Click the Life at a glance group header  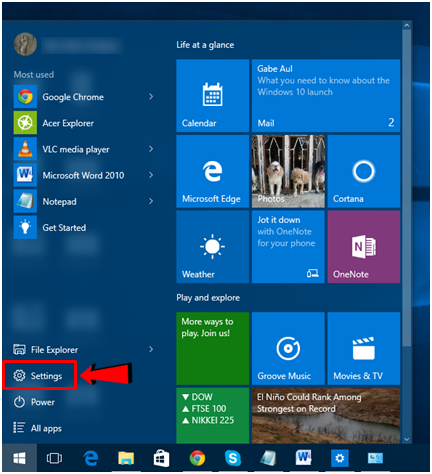pyautogui.click(x=205, y=45)
